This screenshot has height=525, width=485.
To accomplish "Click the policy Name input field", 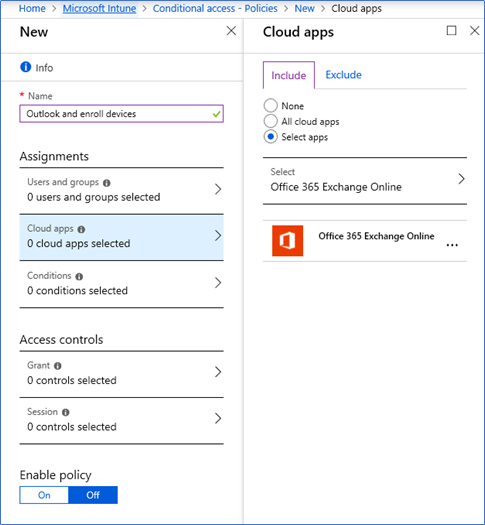I will [x=122, y=114].
